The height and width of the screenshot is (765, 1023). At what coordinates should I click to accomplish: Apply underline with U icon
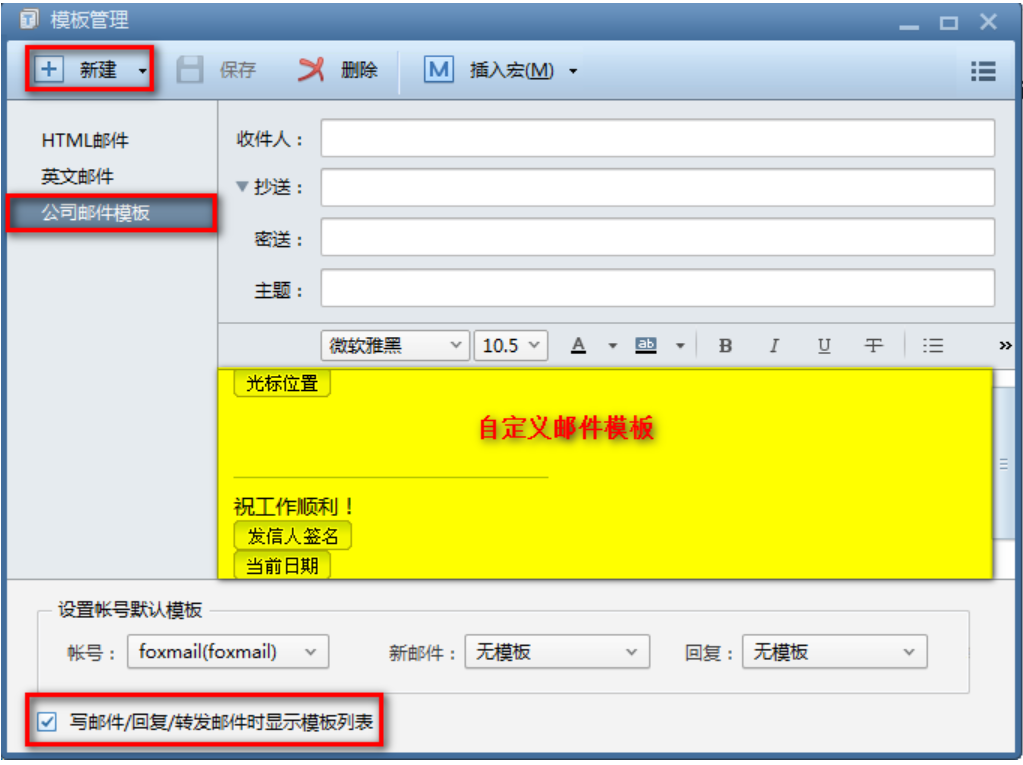coord(823,345)
